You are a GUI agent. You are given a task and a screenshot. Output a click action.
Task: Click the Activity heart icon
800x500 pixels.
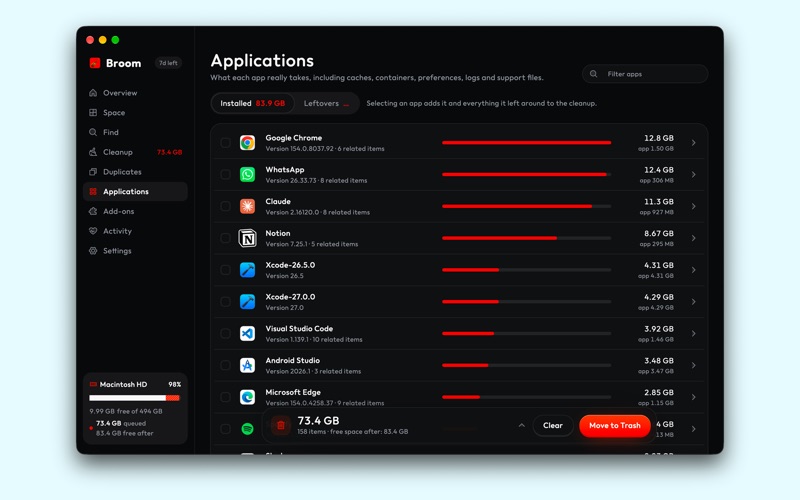click(93, 231)
